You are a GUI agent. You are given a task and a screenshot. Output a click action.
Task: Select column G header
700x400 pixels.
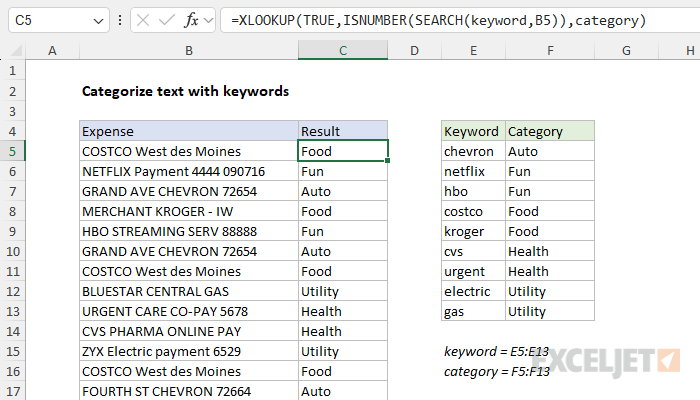[x=626, y=50]
